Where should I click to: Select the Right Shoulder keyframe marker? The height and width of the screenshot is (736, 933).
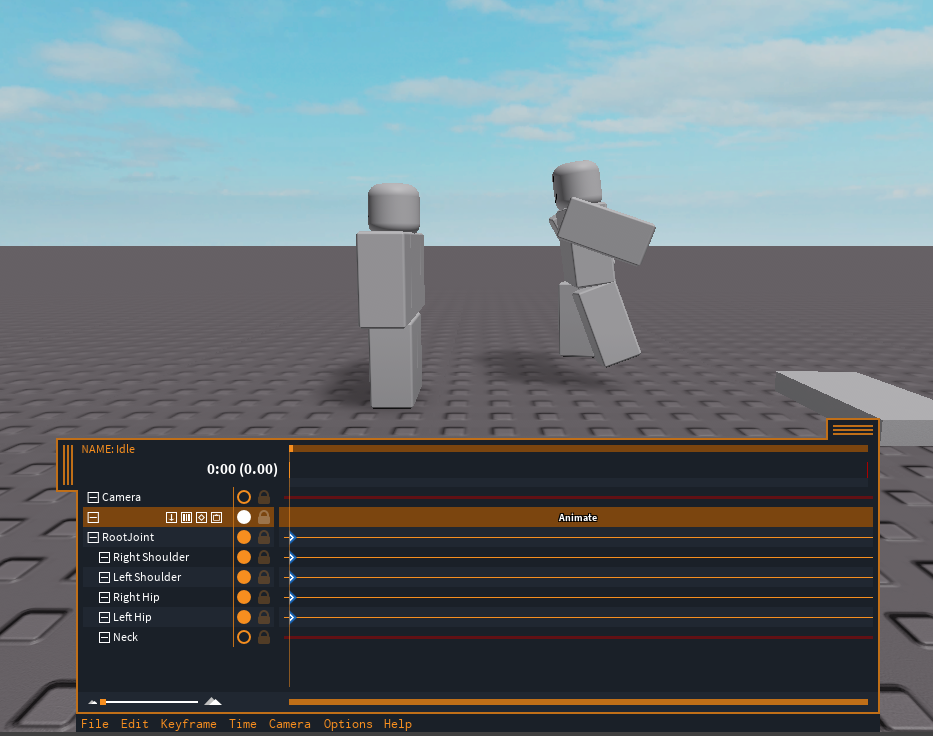click(291, 558)
